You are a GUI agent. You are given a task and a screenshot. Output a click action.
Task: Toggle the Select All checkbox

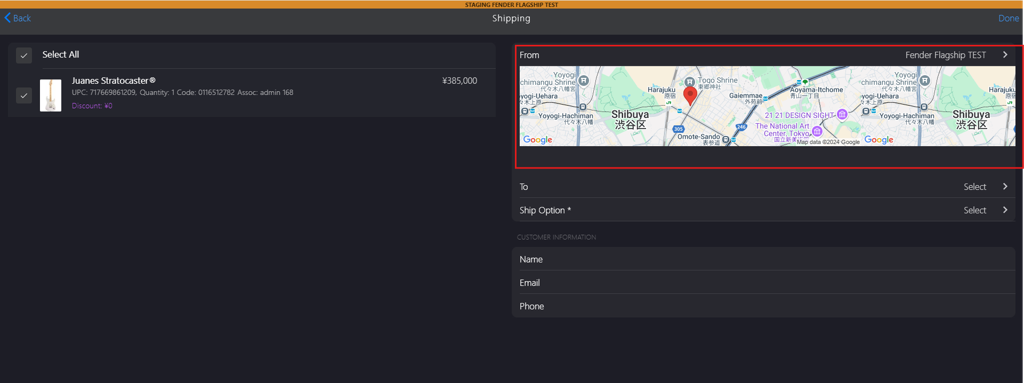(x=24, y=56)
